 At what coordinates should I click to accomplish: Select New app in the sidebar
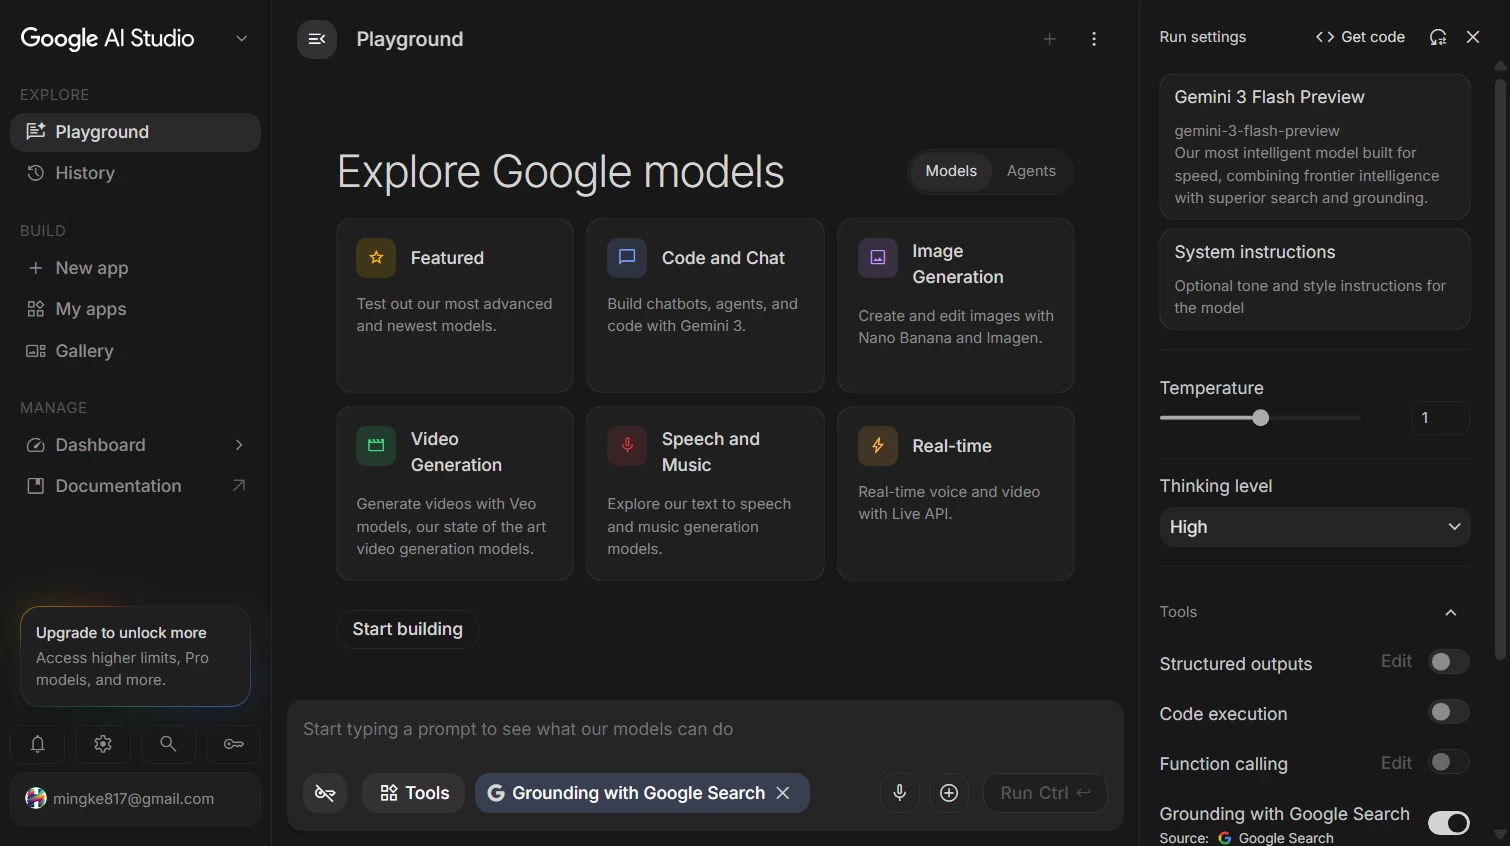click(x=135, y=268)
